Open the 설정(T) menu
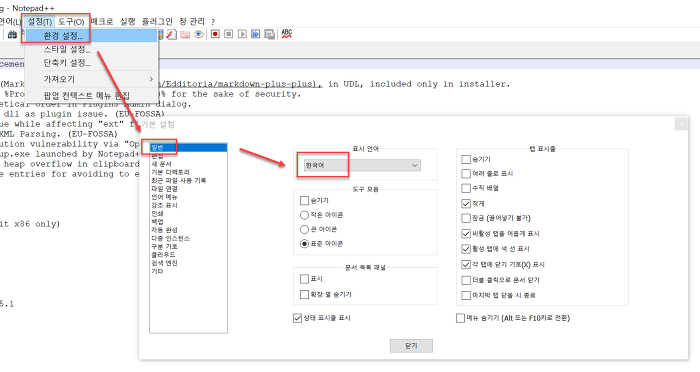 (40, 21)
